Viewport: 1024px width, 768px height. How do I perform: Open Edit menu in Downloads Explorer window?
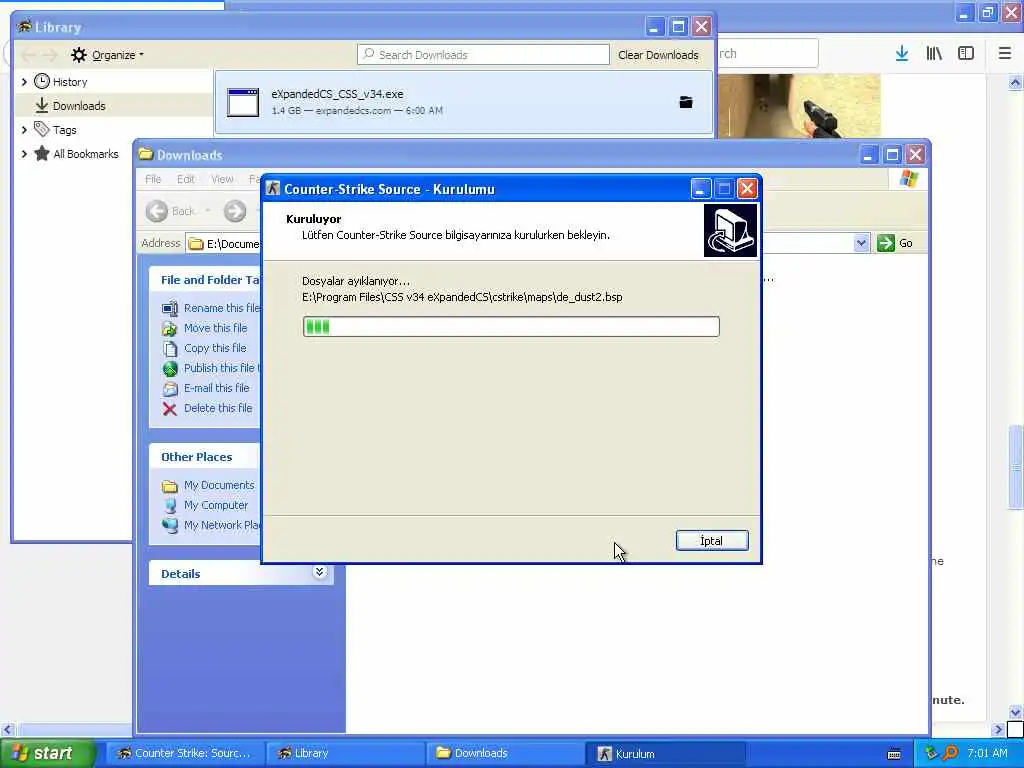pos(185,179)
